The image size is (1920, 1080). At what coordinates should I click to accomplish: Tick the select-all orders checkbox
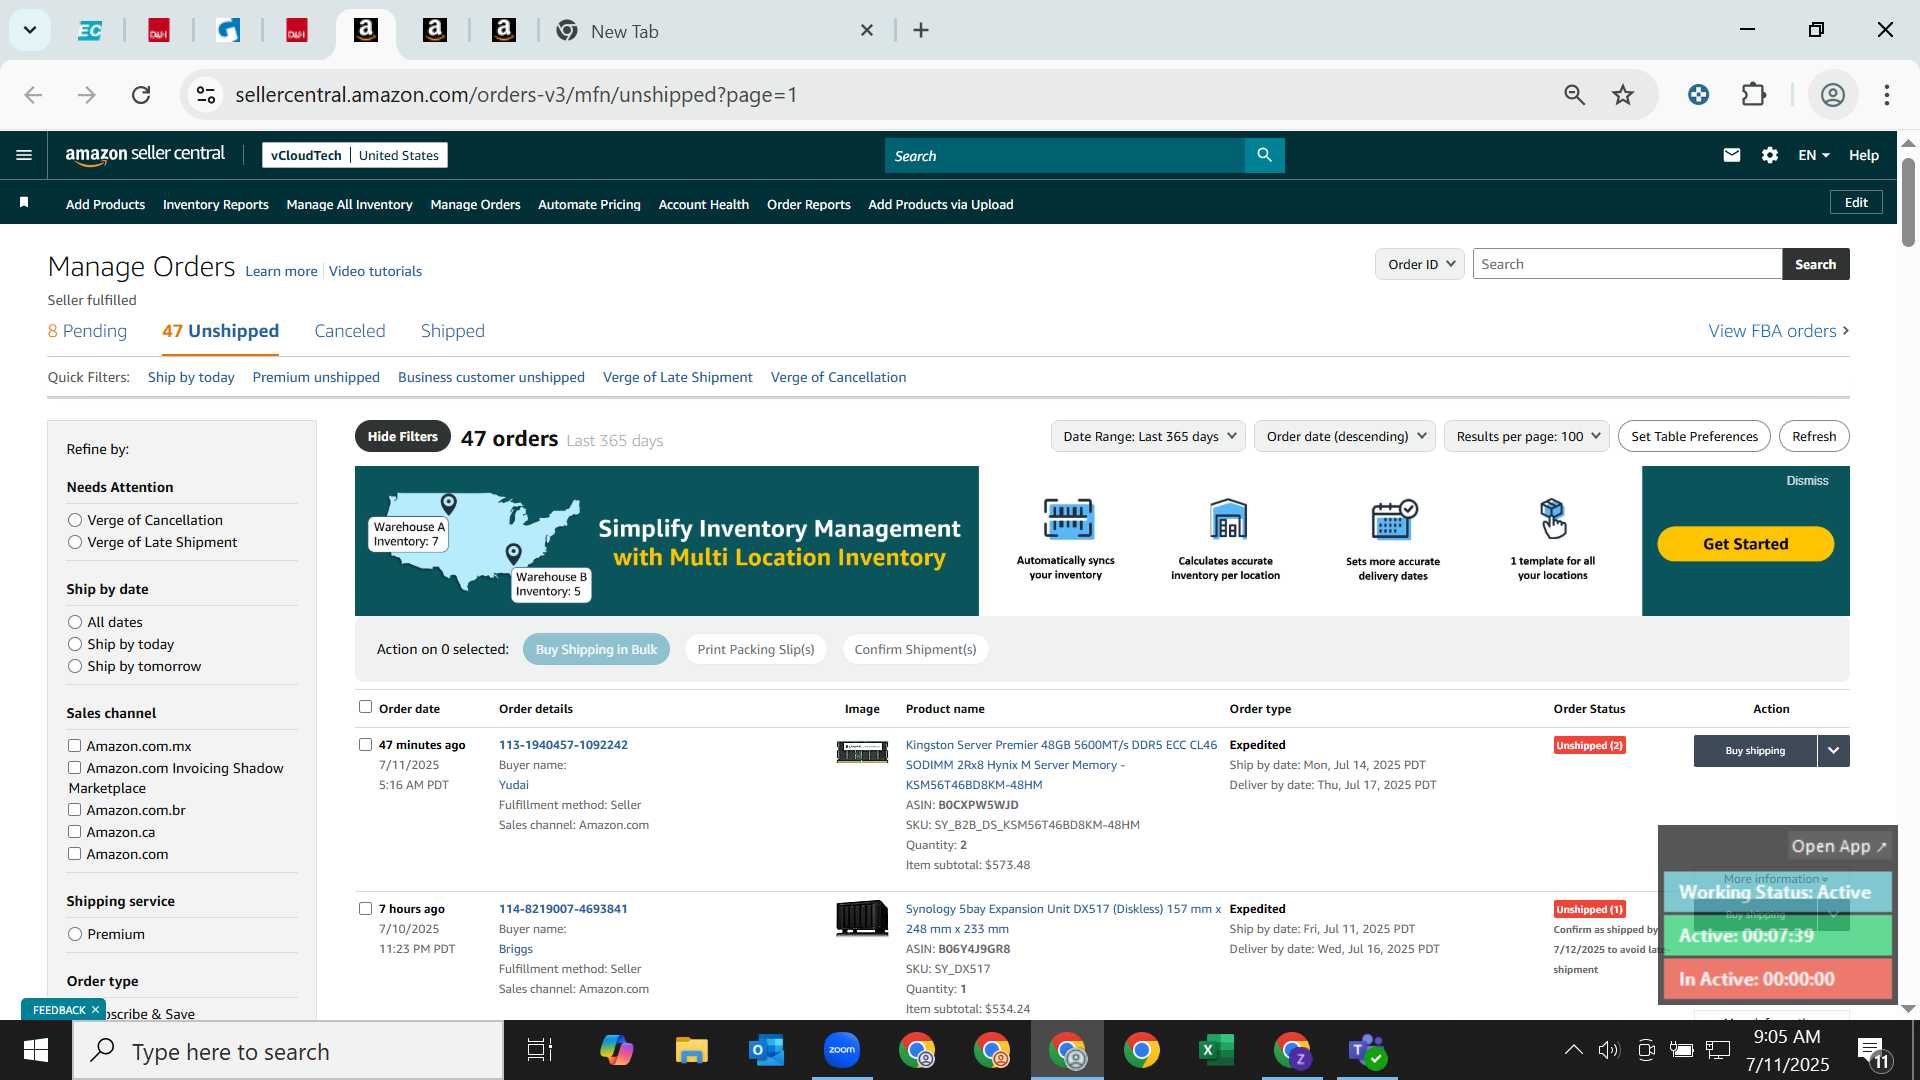click(365, 707)
